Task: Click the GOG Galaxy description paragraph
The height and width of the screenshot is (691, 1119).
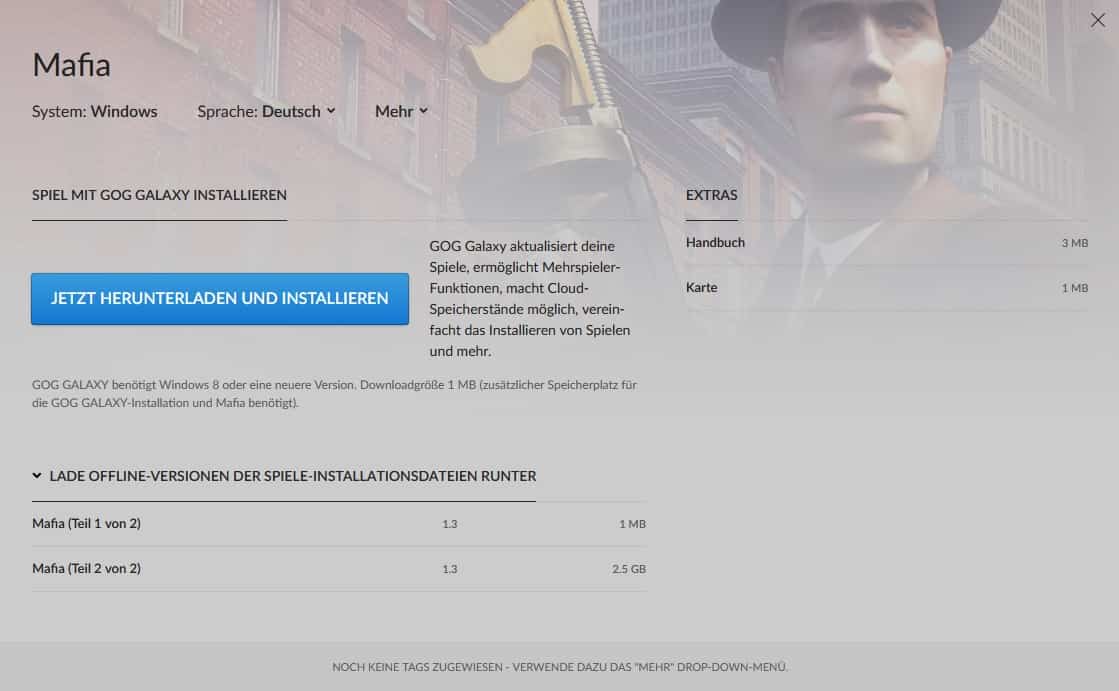Action: (530, 298)
